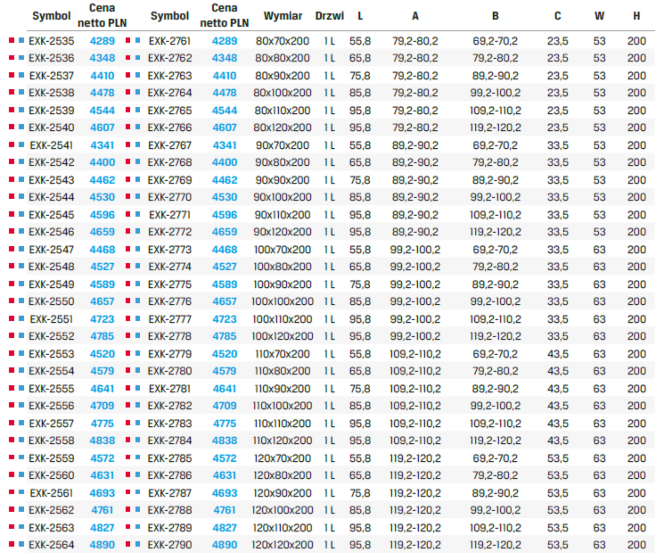Click price 4693 next to EXK-2561
The height and width of the screenshot is (560, 656).
click(x=102, y=493)
